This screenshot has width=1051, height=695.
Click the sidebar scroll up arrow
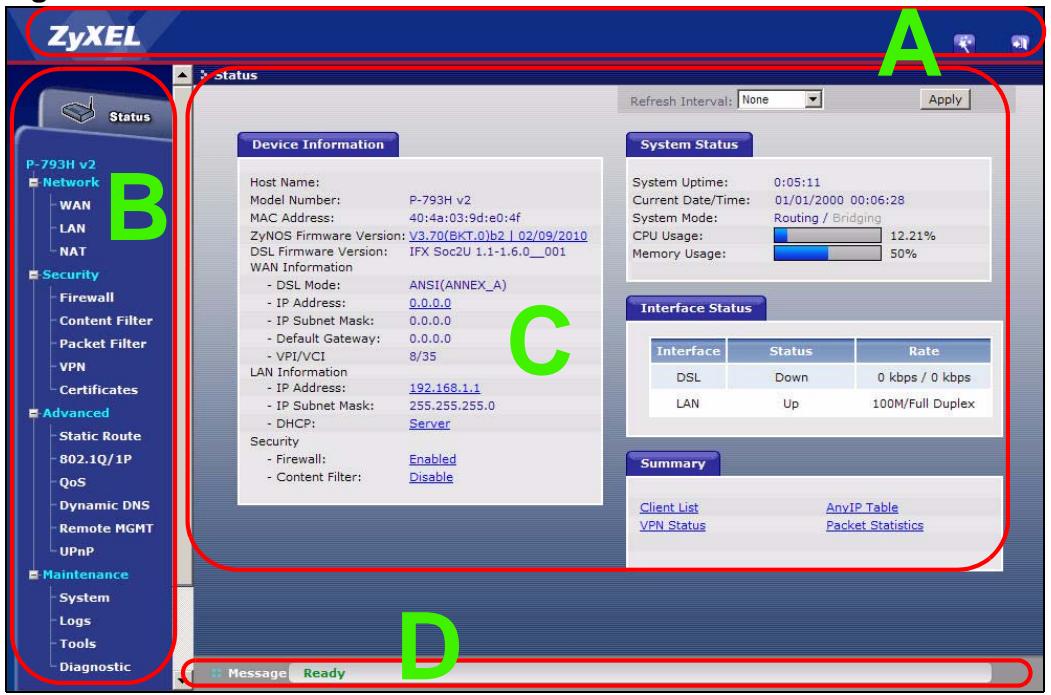click(182, 74)
